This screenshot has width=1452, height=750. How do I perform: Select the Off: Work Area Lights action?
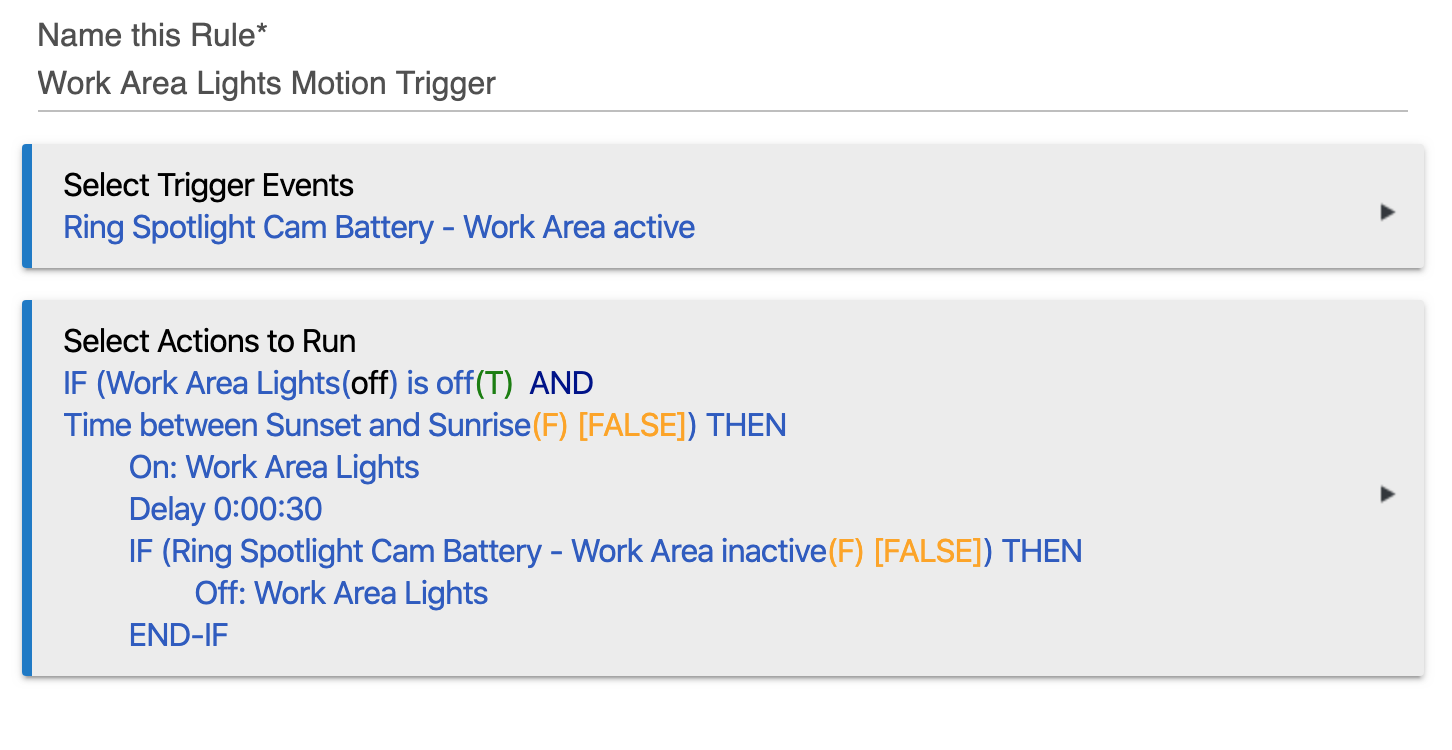point(340,593)
